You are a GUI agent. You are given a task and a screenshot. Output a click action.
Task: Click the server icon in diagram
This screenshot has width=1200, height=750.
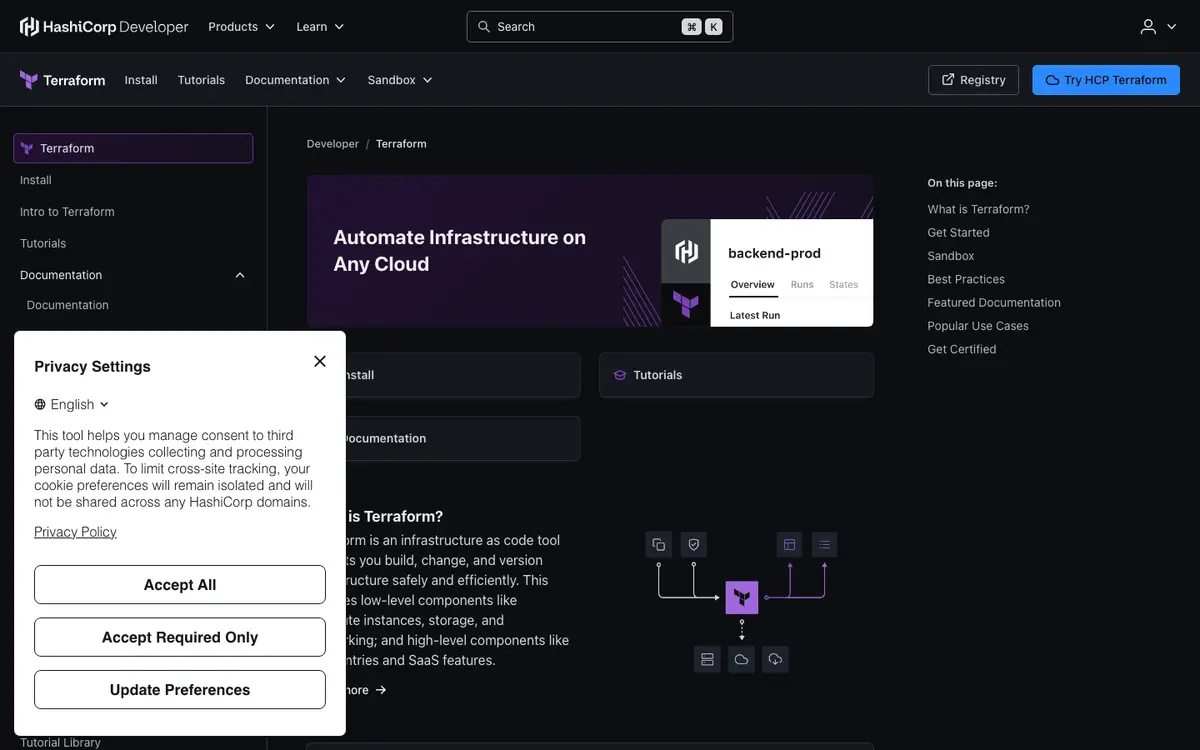click(x=707, y=659)
